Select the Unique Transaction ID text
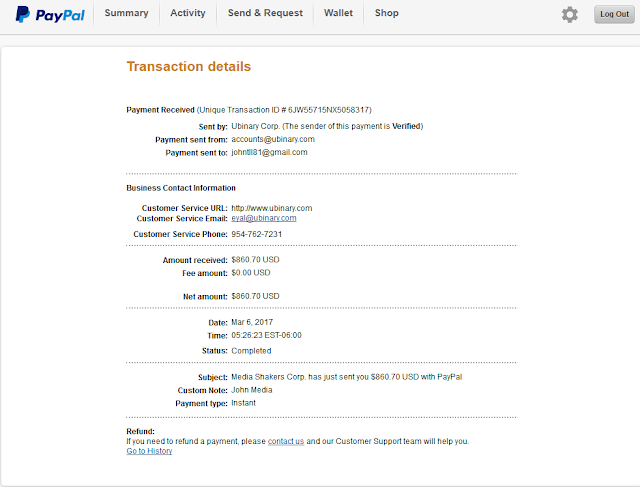Viewport: 640px width, 487px height. pos(284,110)
